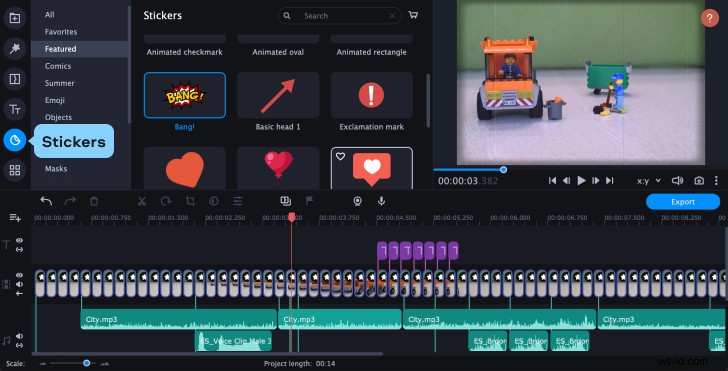
Task: Click the red timeline playhead marker
Action: click(292, 216)
